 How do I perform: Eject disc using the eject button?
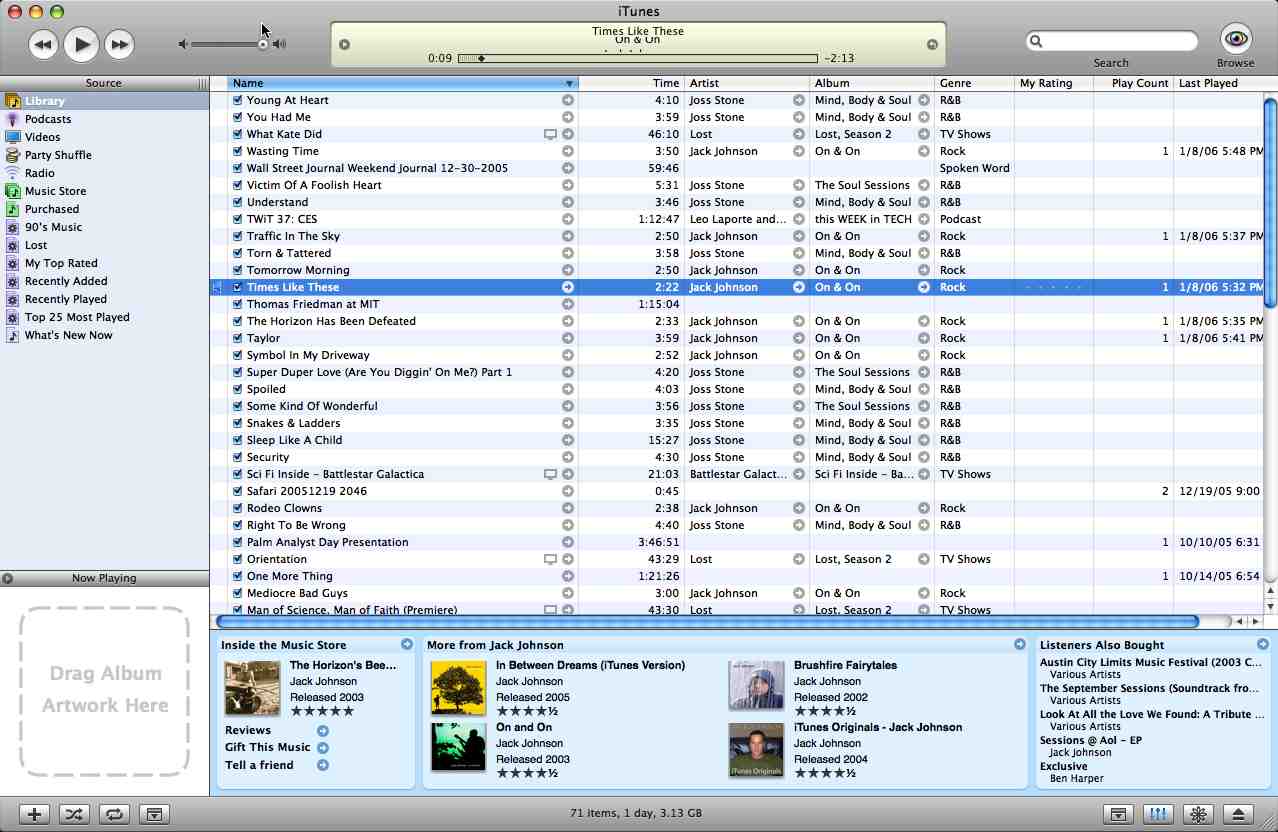[1237, 814]
